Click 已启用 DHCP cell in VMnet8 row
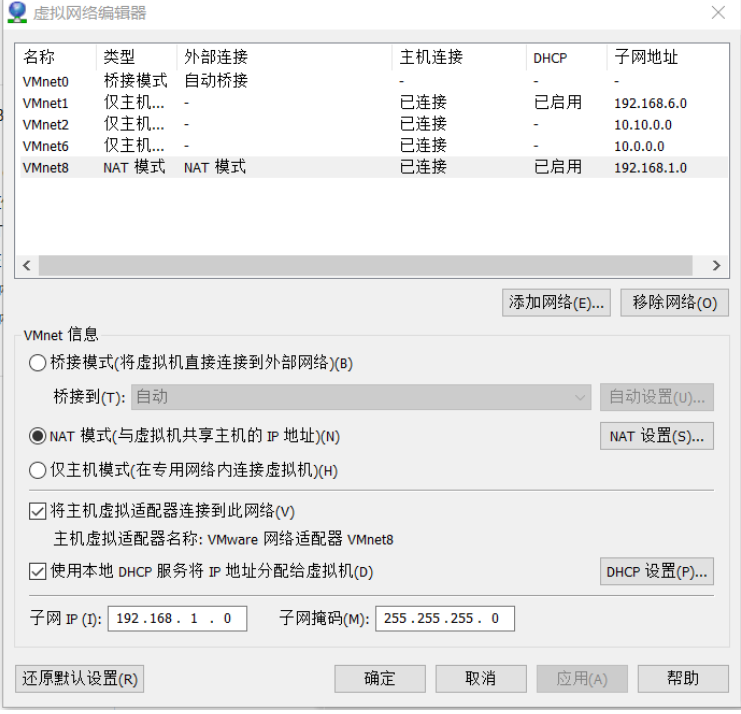Screen dimensions: 741x714 tap(558, 168)
